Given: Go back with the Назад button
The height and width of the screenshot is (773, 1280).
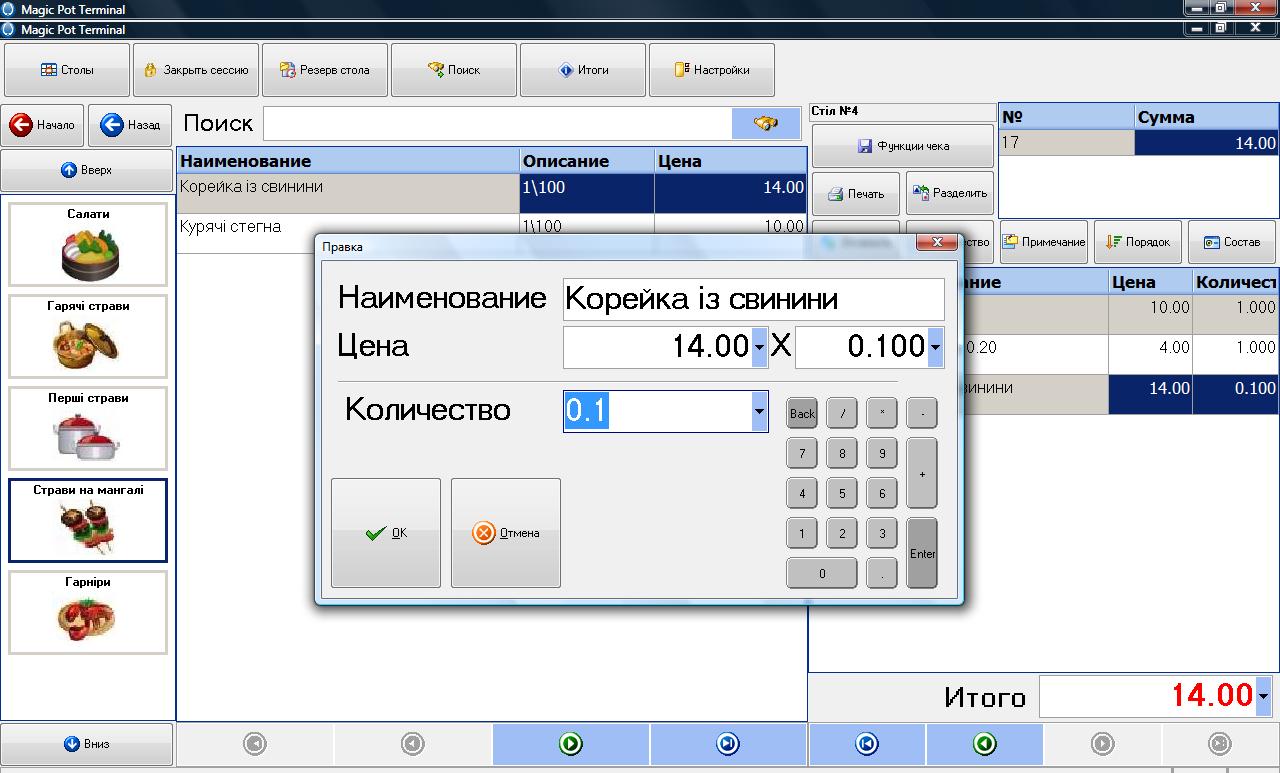Looking at the screenshot, I should point(130,125).
